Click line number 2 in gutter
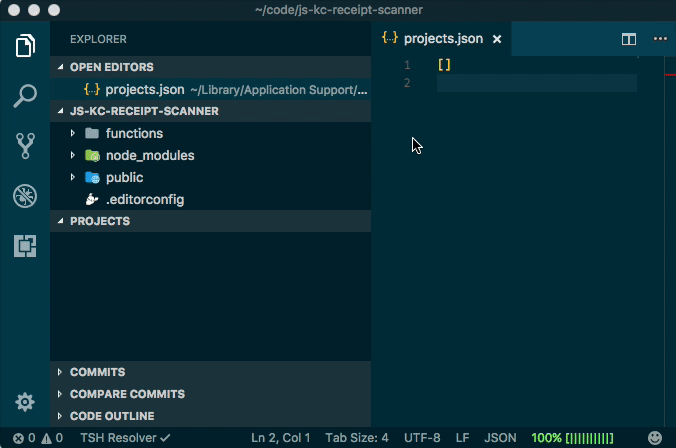 point(407,83)
